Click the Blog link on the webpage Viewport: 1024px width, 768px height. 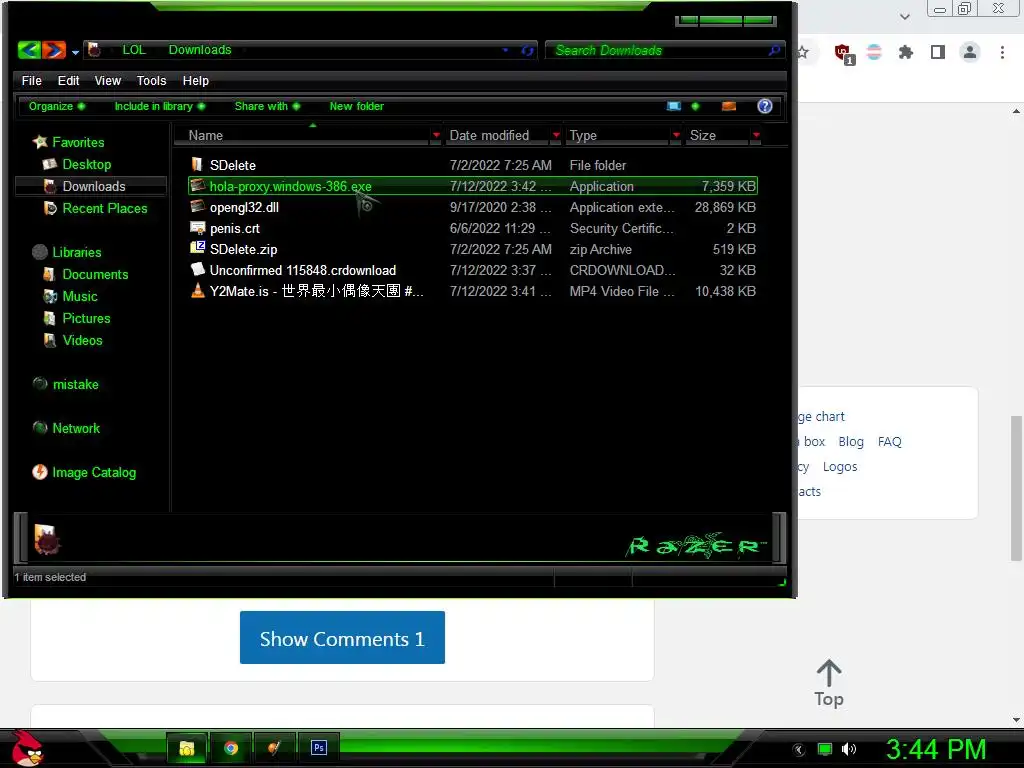tap(851, 441)
